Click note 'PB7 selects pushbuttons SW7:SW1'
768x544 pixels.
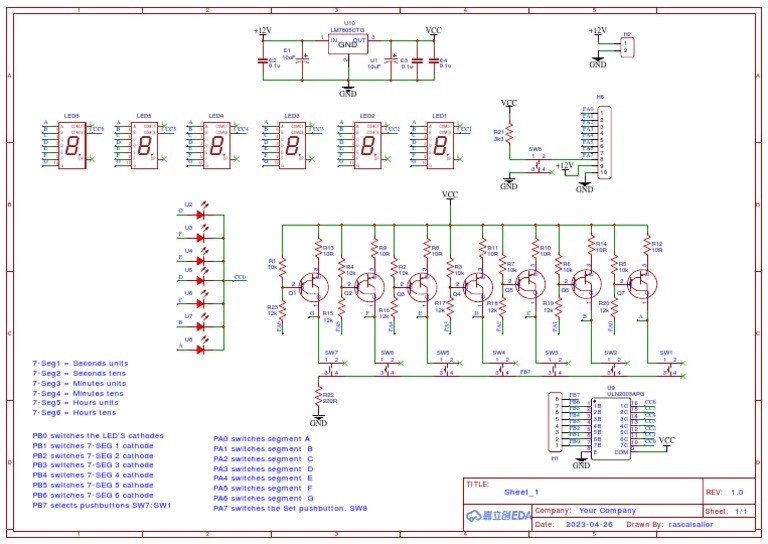pos(102,505)
